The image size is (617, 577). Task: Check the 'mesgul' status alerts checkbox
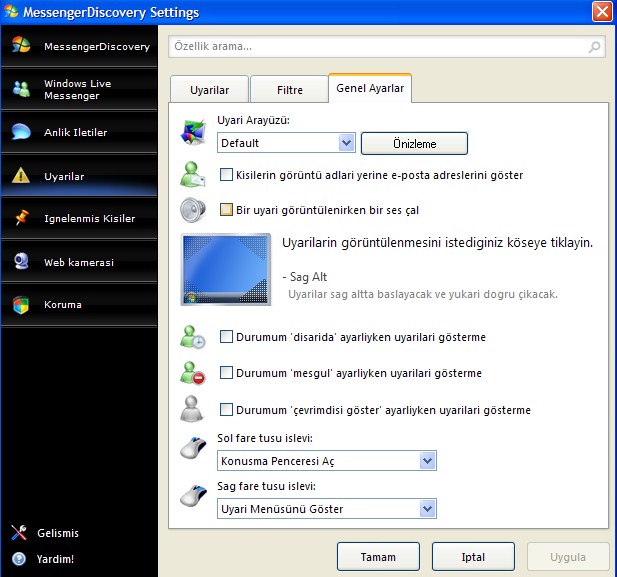[226, 373]
